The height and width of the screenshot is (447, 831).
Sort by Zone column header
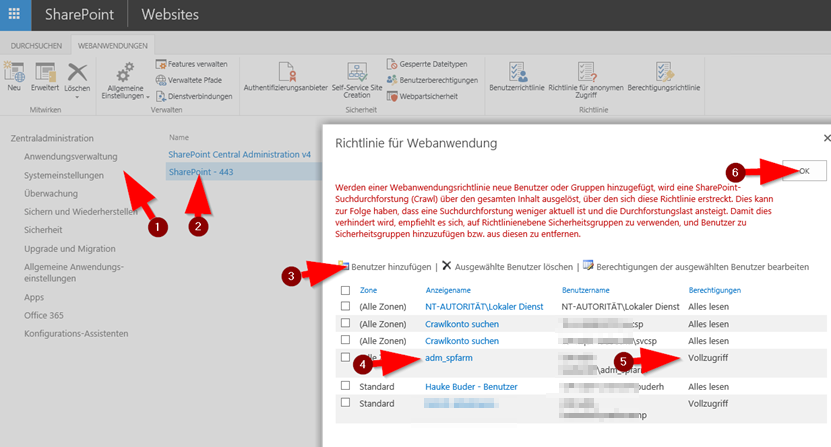pos(368,290)
